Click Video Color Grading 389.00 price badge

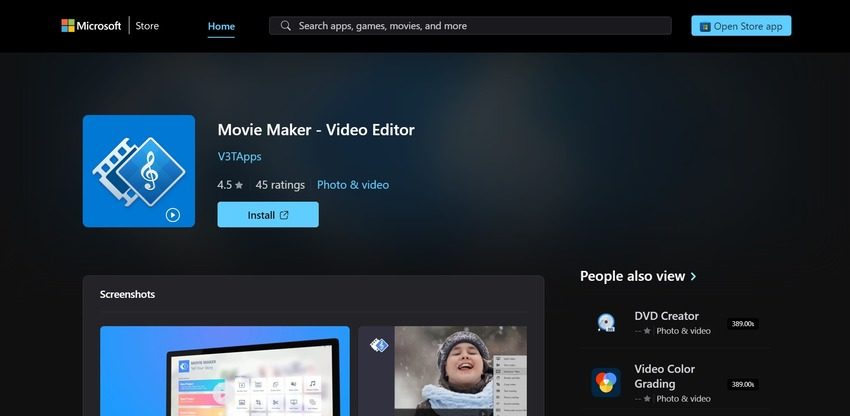coord(743,385)
